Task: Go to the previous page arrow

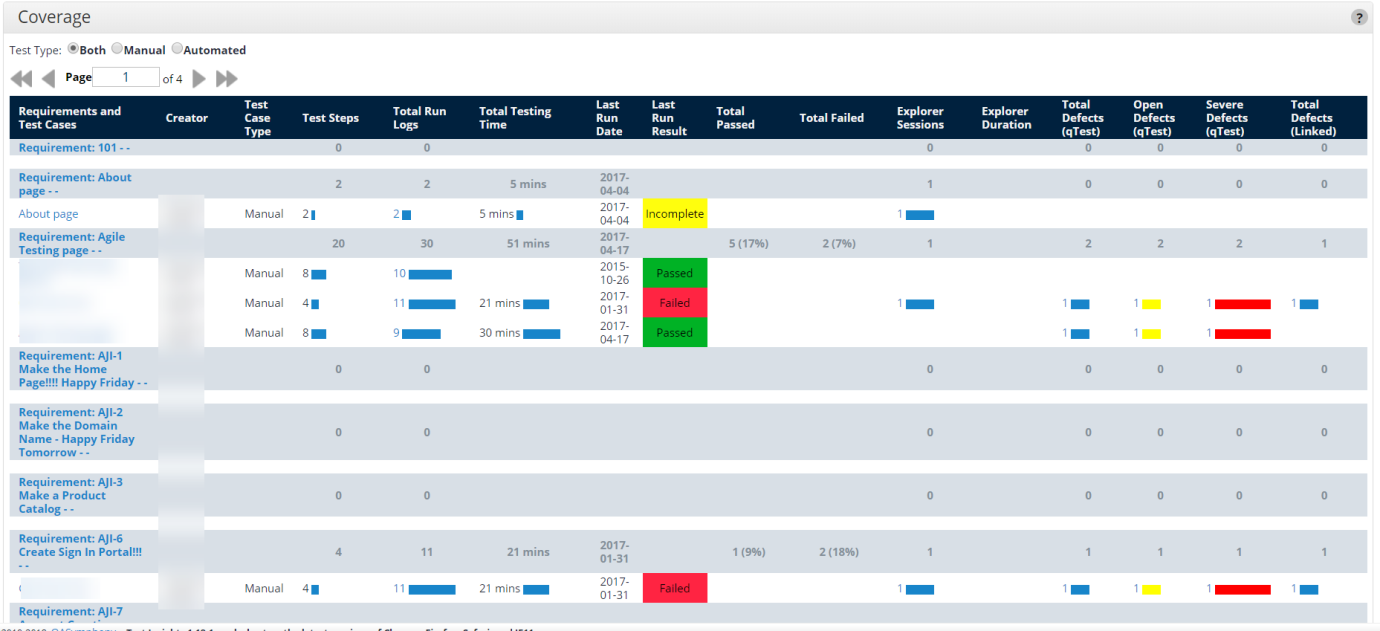Action: tap(48, 78)
